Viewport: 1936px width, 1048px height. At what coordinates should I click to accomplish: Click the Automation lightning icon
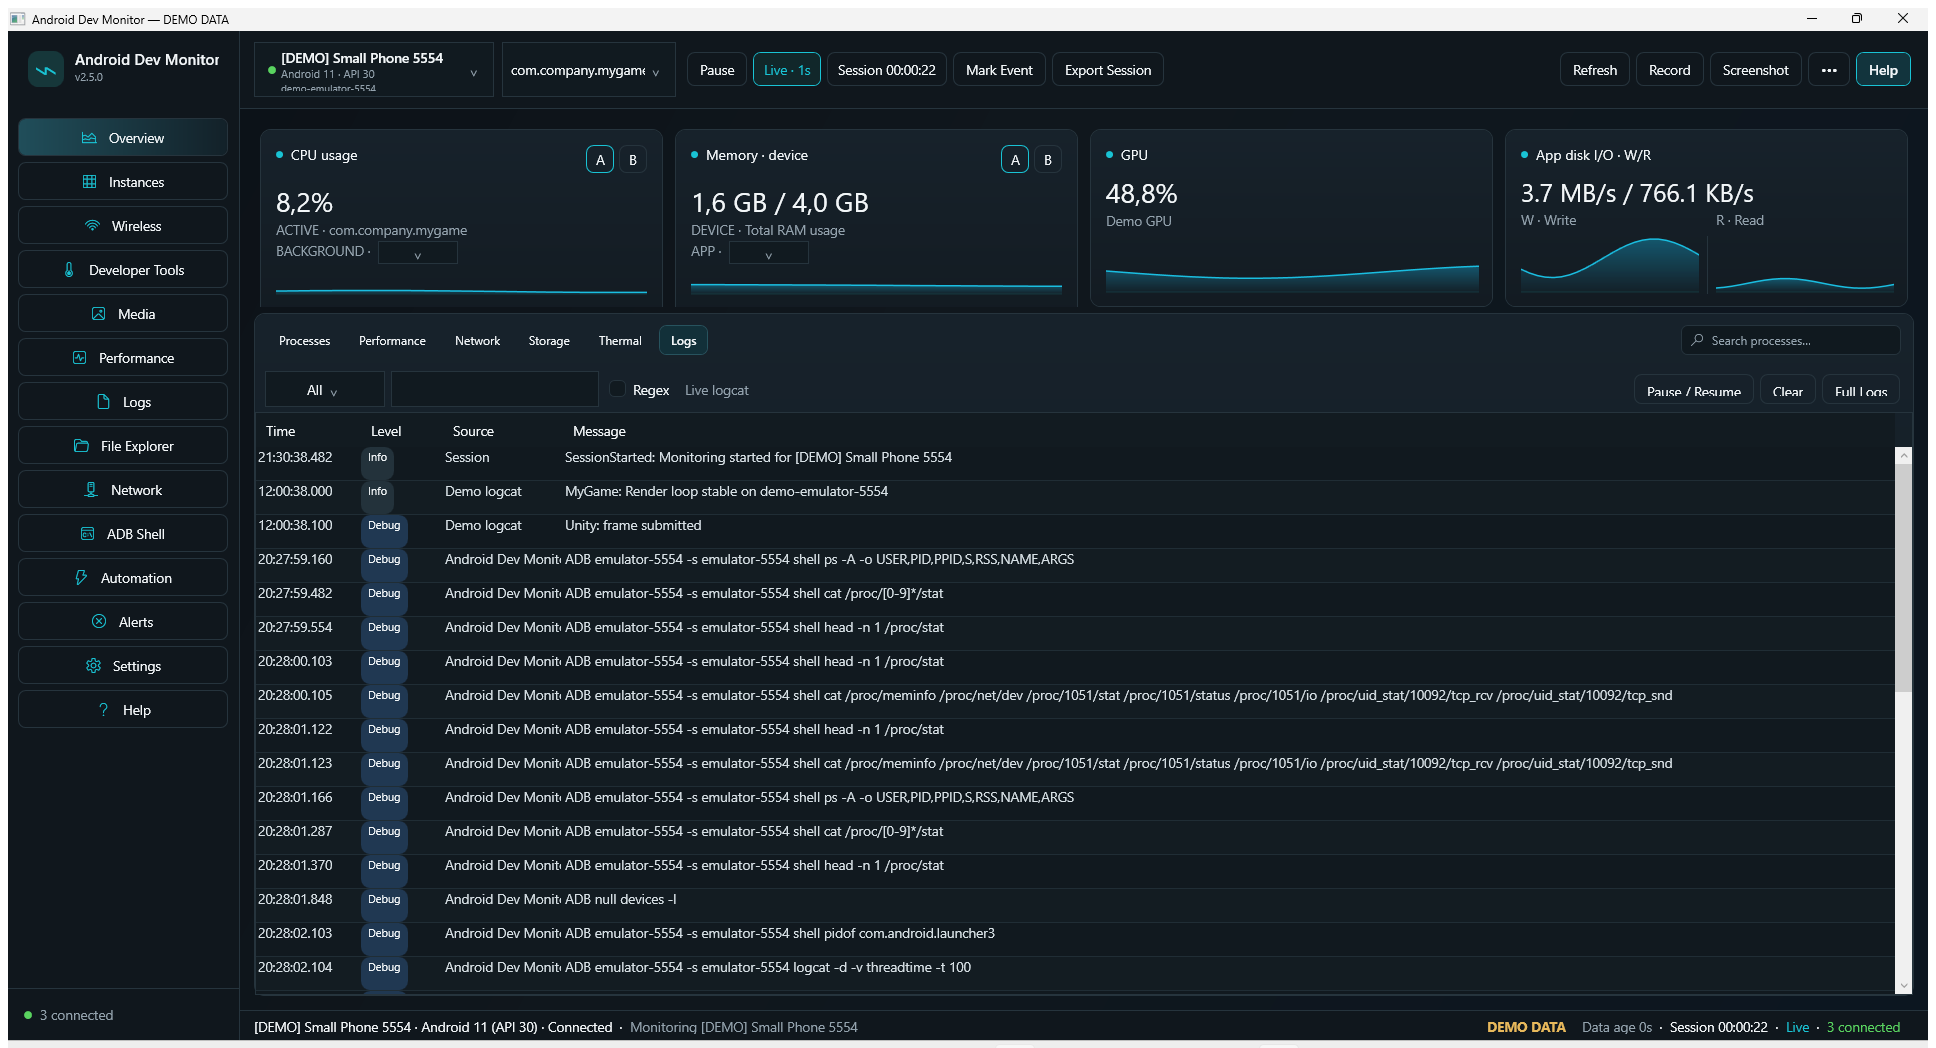coord(81,578)
